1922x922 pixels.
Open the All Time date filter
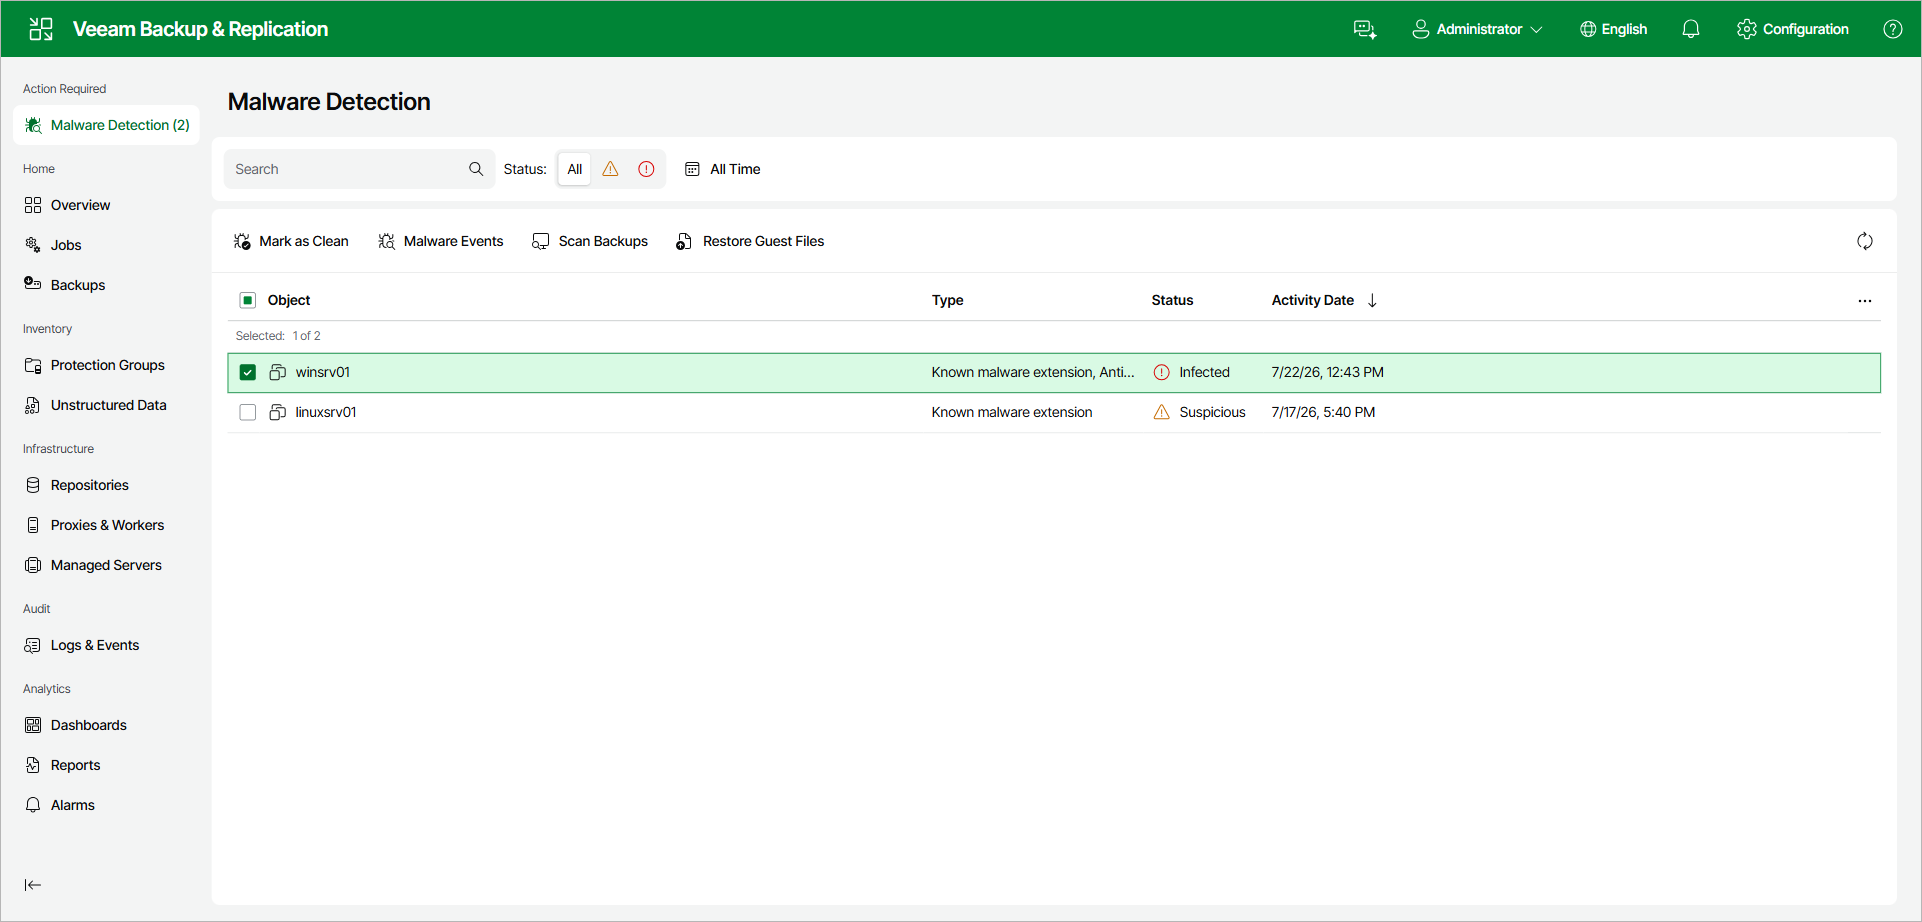point(722,169)
